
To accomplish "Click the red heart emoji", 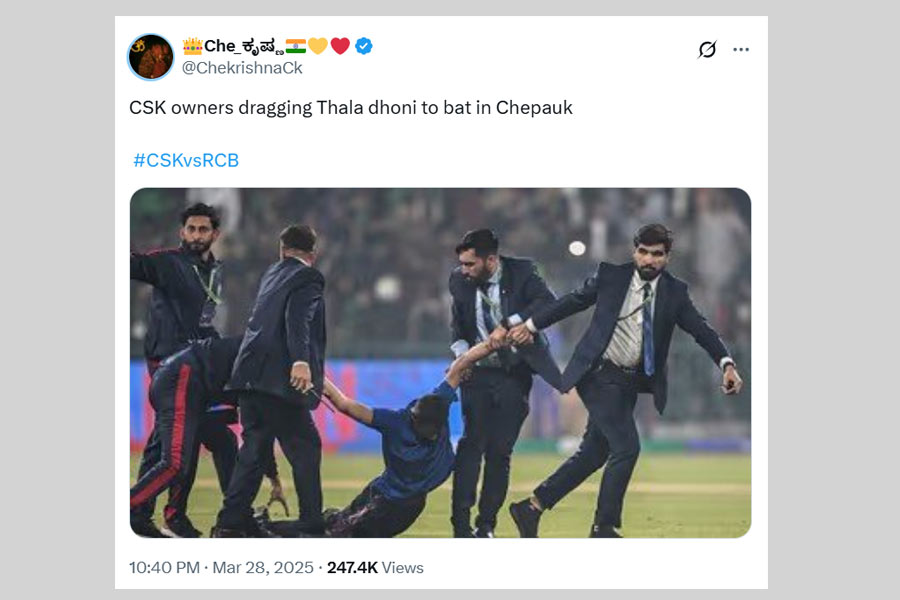I will click(340, 46).
